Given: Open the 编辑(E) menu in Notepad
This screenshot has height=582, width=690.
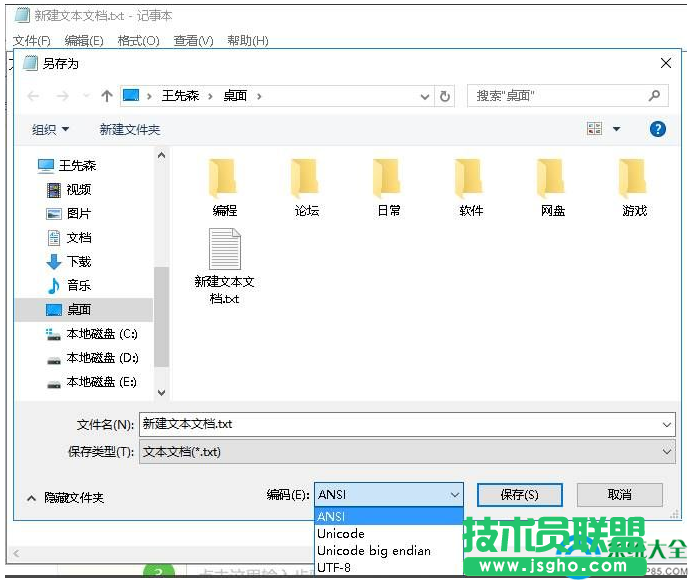Looking at the screenshot, I should point(84,40).
